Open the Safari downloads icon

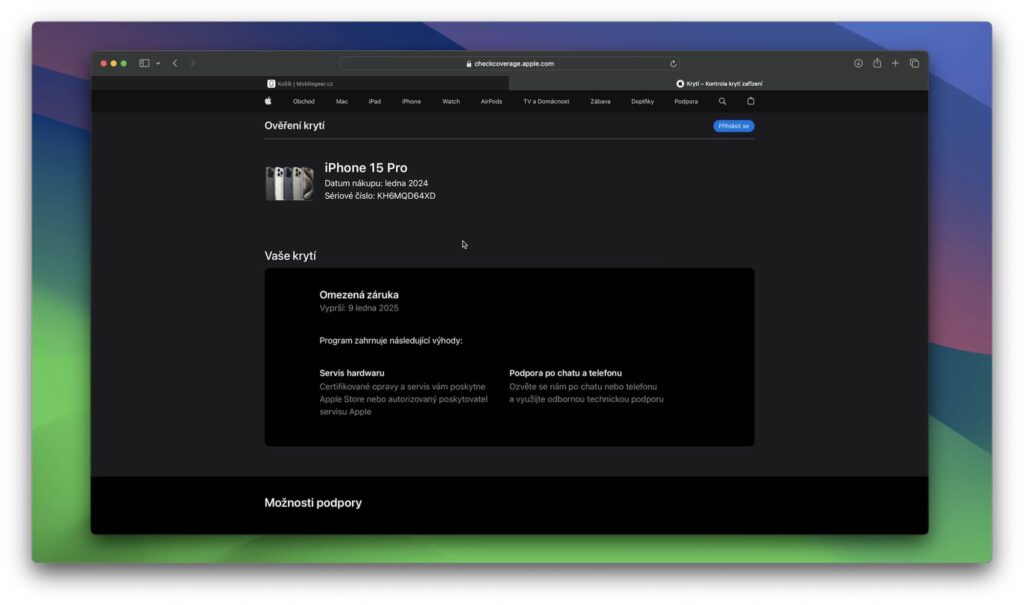(x=858, y=63)
